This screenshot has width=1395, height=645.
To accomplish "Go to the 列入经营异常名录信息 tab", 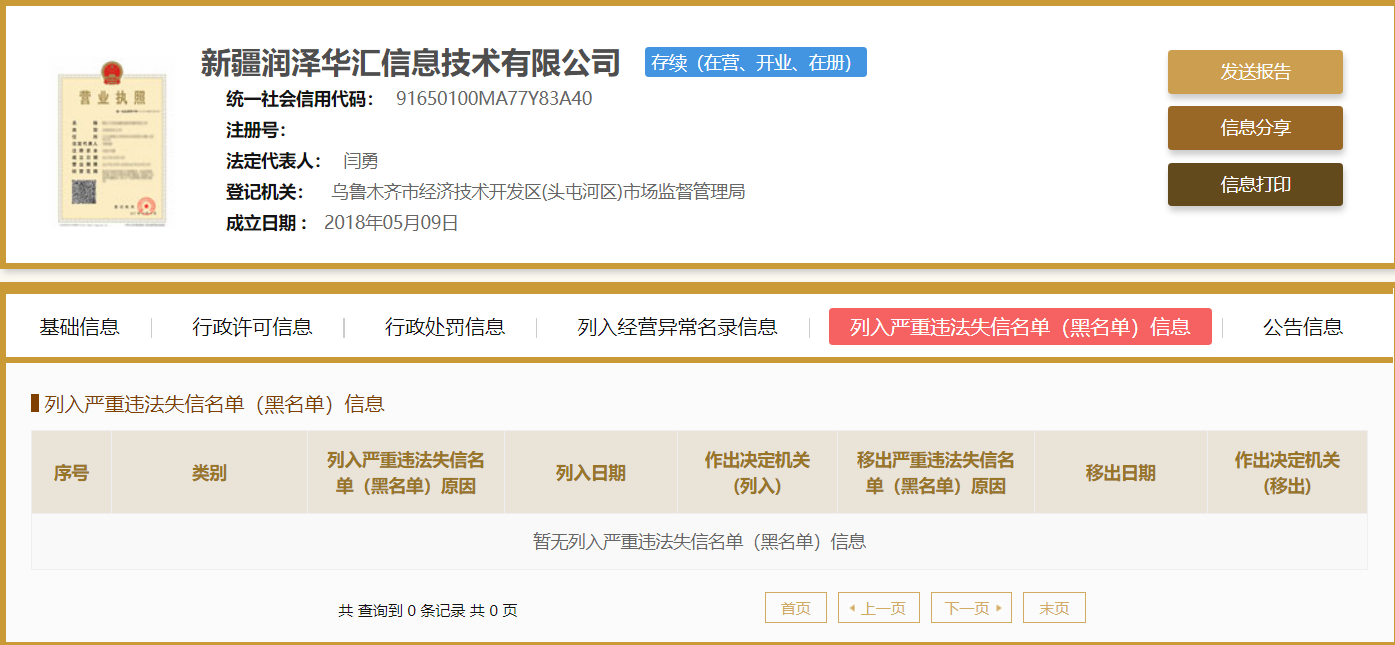I will tap(677, 327).
